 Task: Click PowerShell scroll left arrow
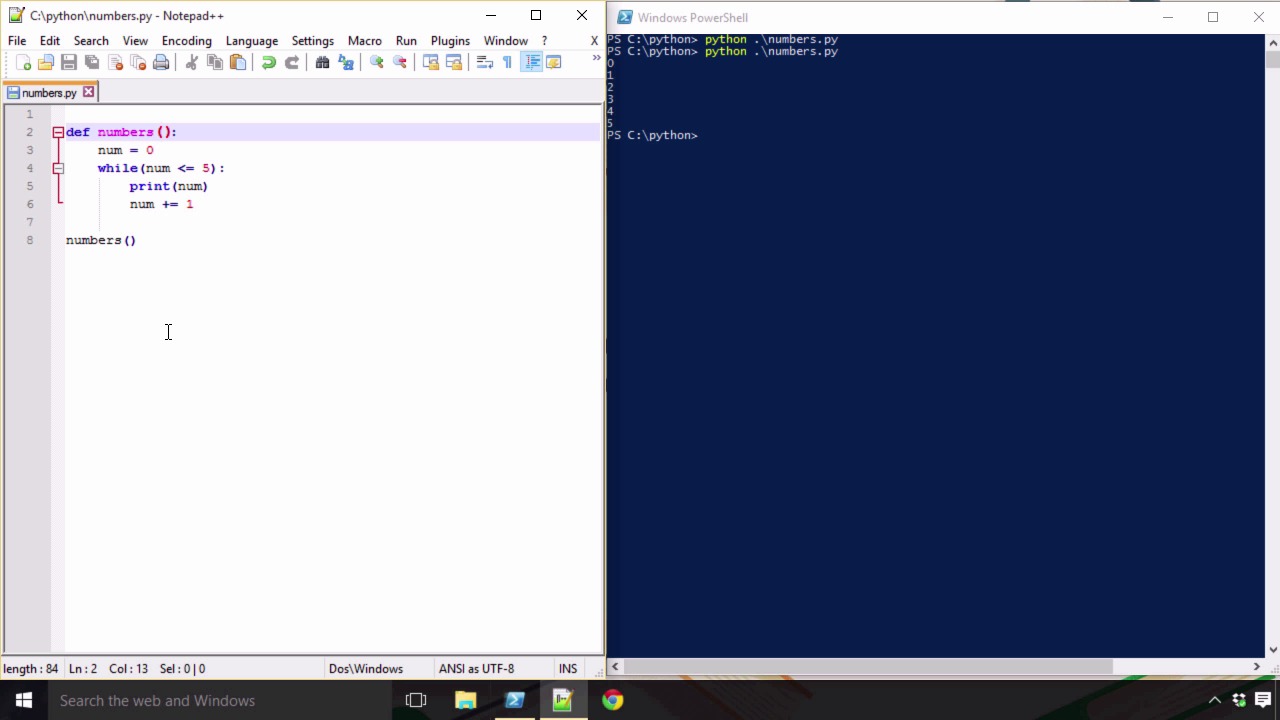(615, 666)
